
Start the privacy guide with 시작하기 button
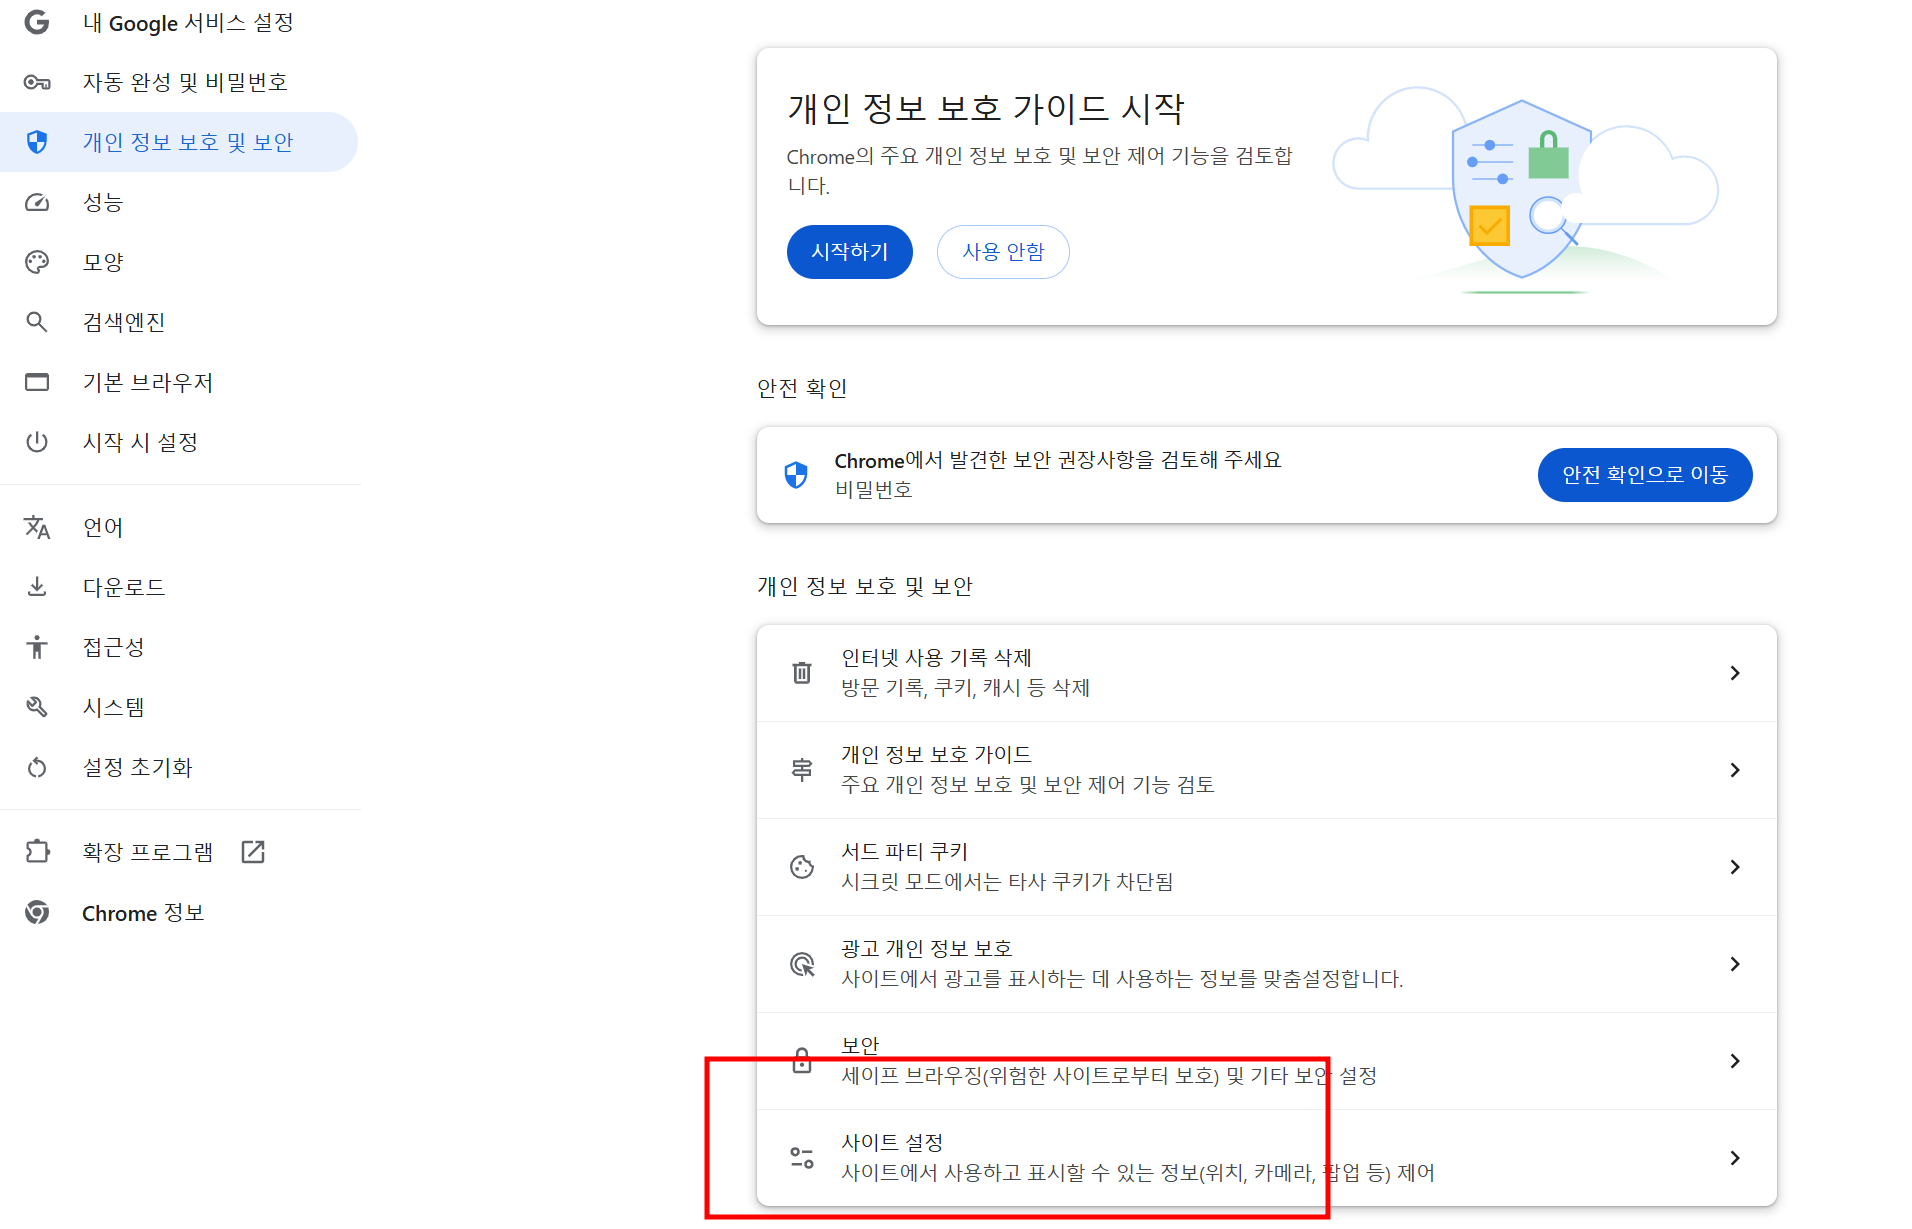tap(850, 252)
